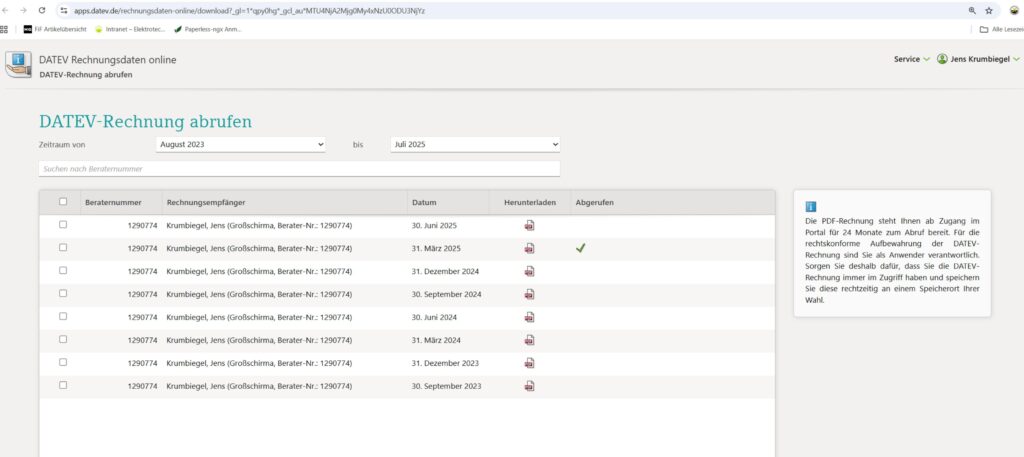Screen dimensions: 1024x457
Task: Download PDF invoice dated 31. März 2024
Action: tap(529, 340)
